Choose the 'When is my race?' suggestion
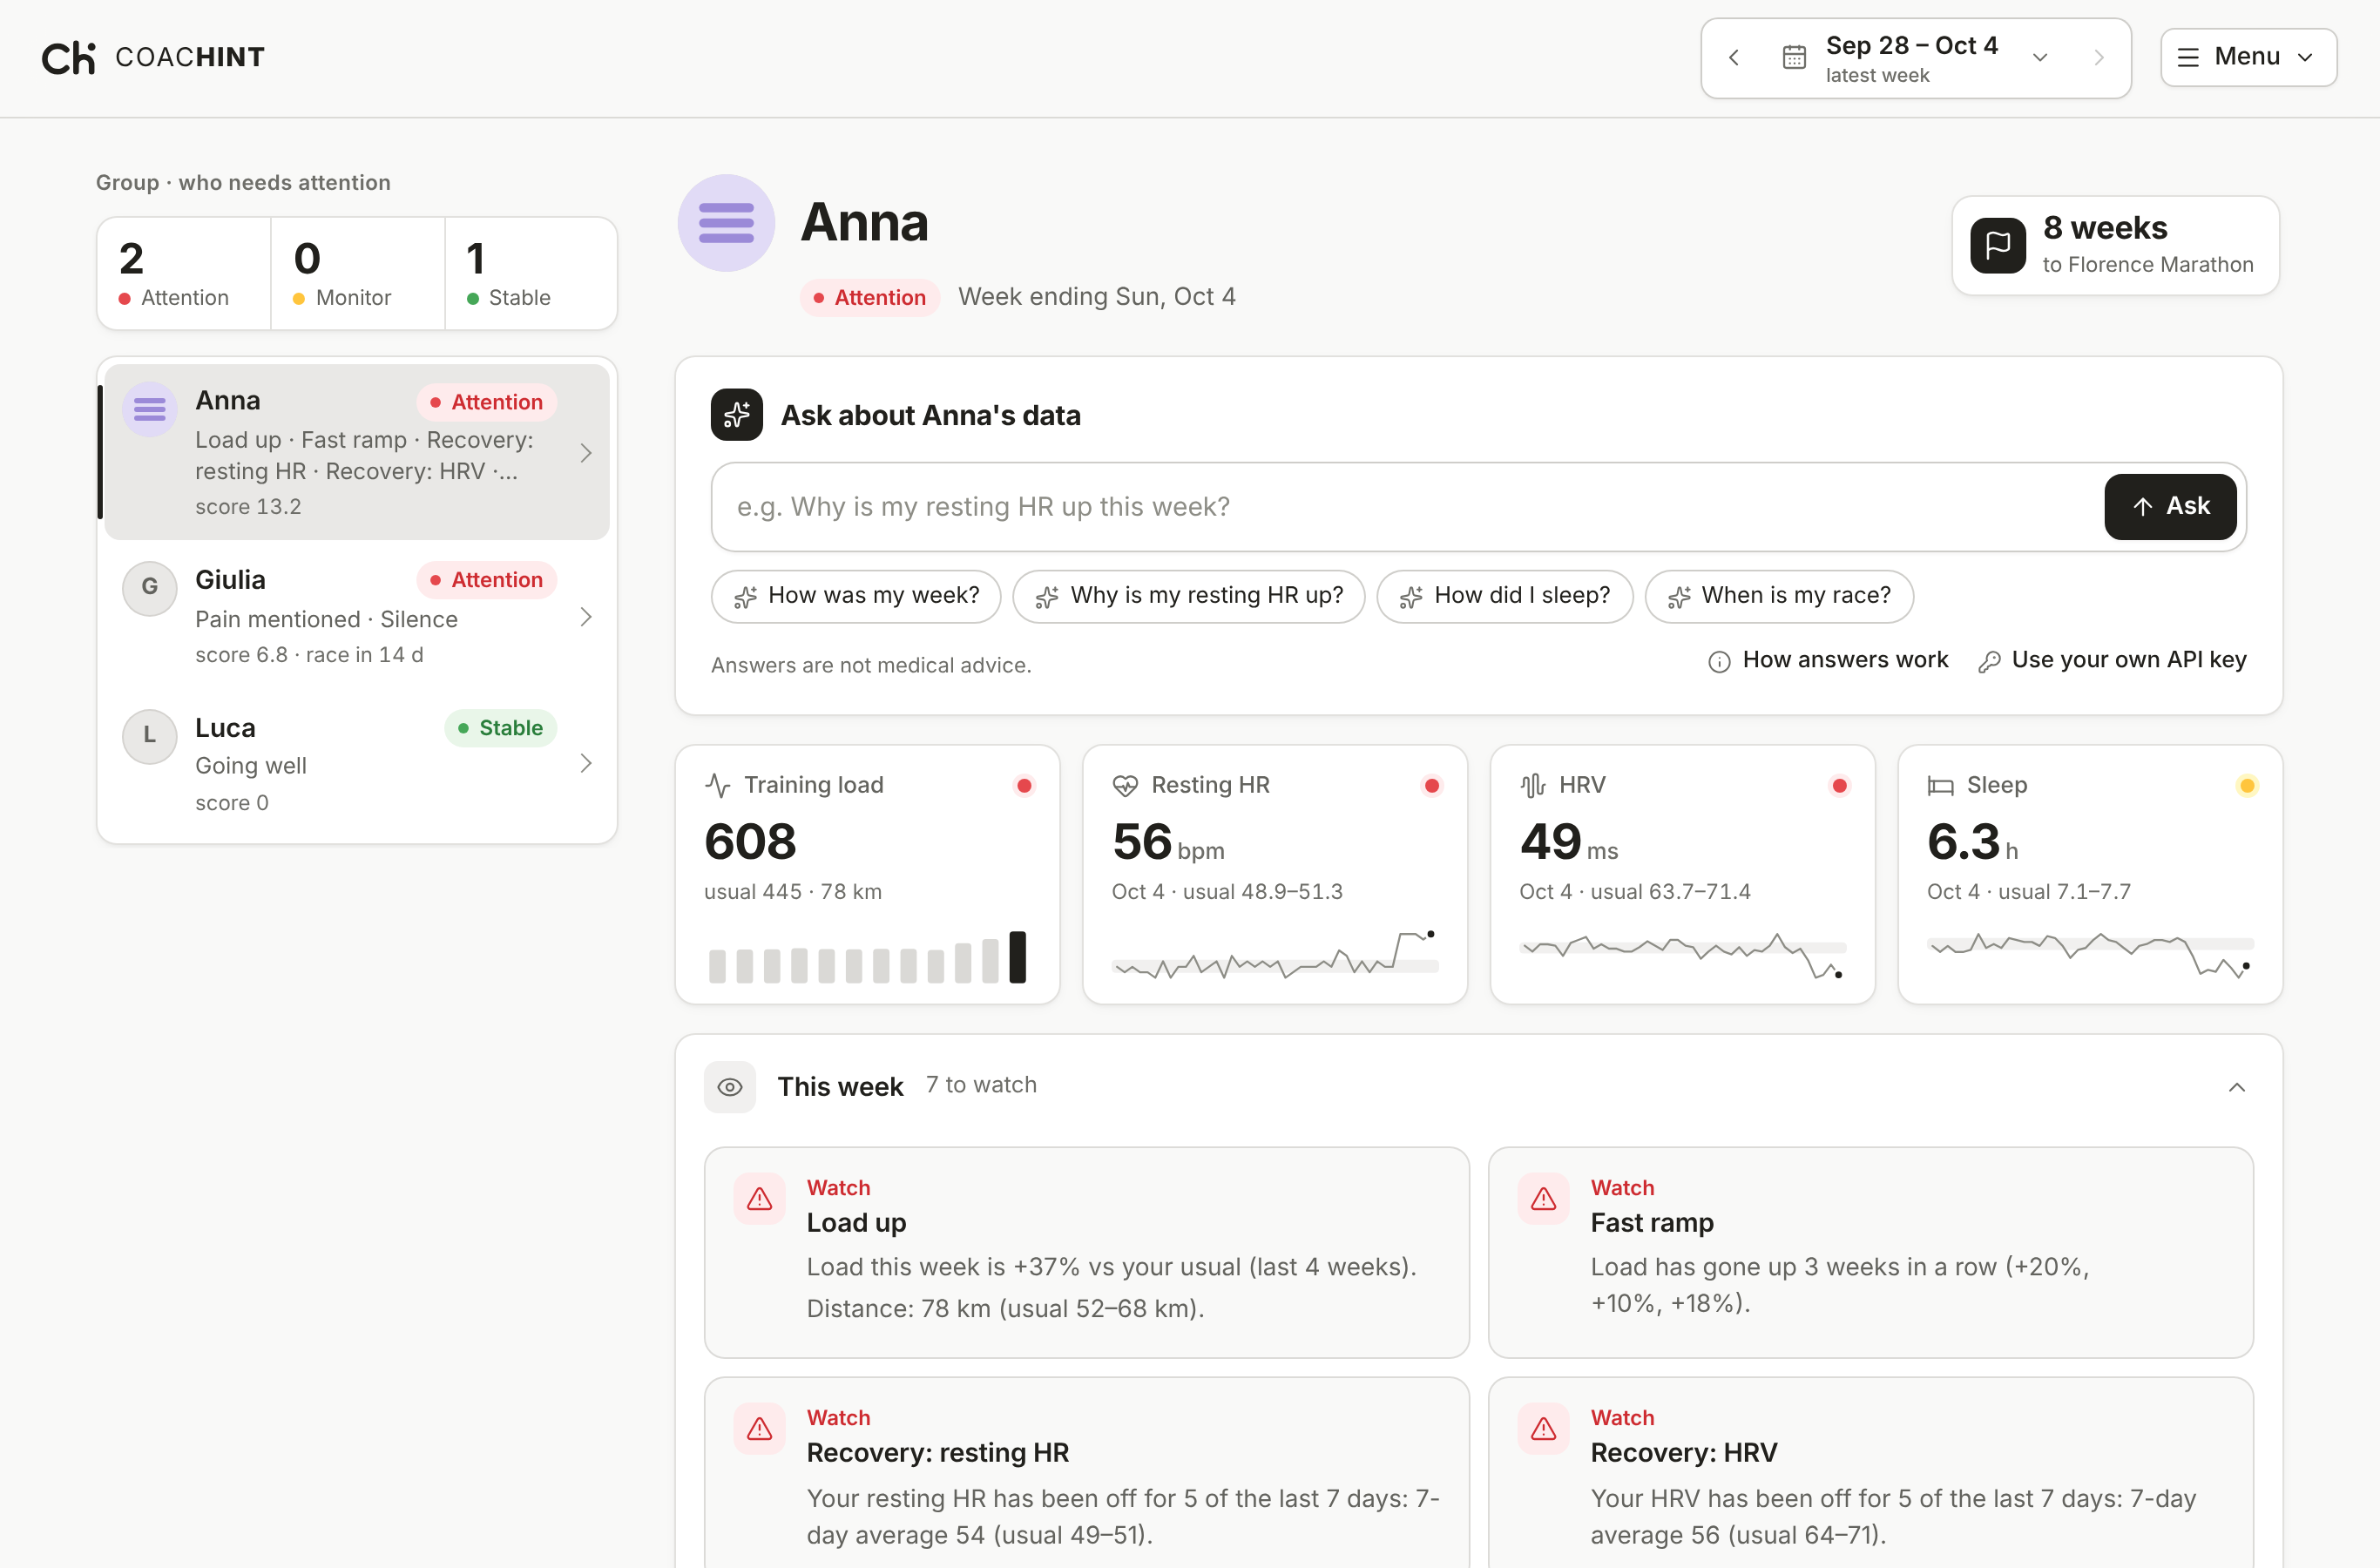The height and width of the screenshot is (1568, 2380). pos(1779,596)
